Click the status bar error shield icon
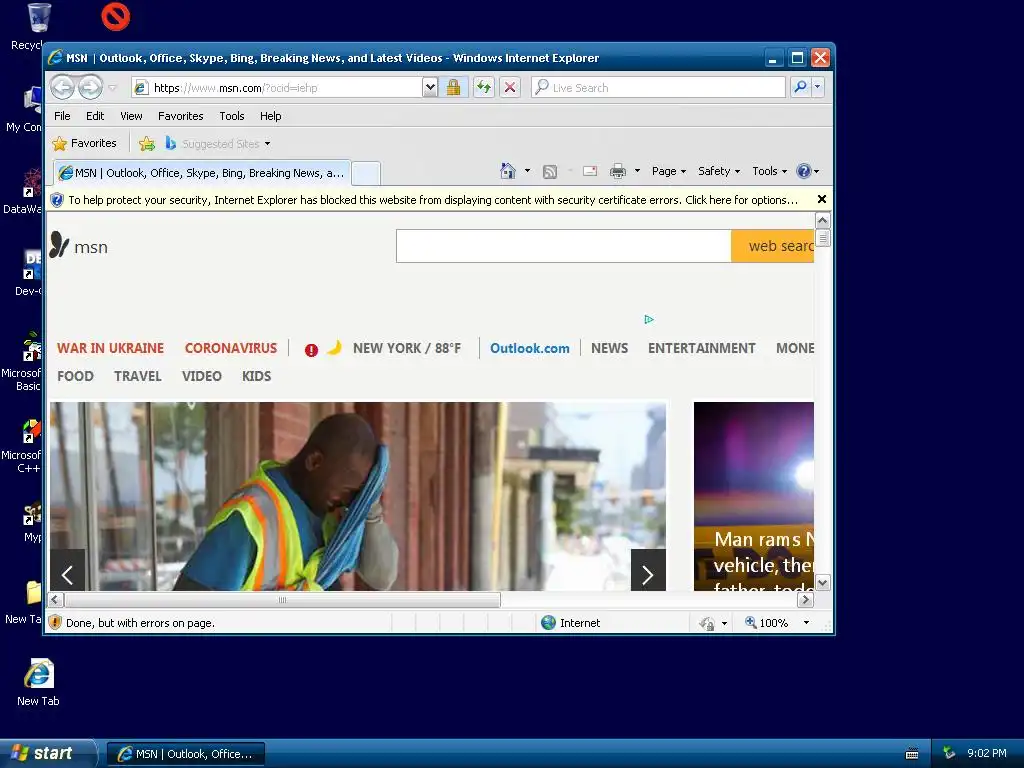1024x768 pixels. tap(56, 622)
